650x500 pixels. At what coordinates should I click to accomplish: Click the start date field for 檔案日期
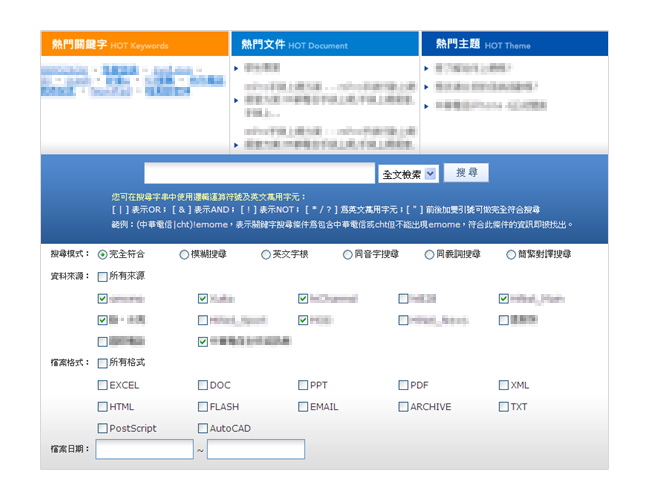pyautogui.click(x=144, y=450)
